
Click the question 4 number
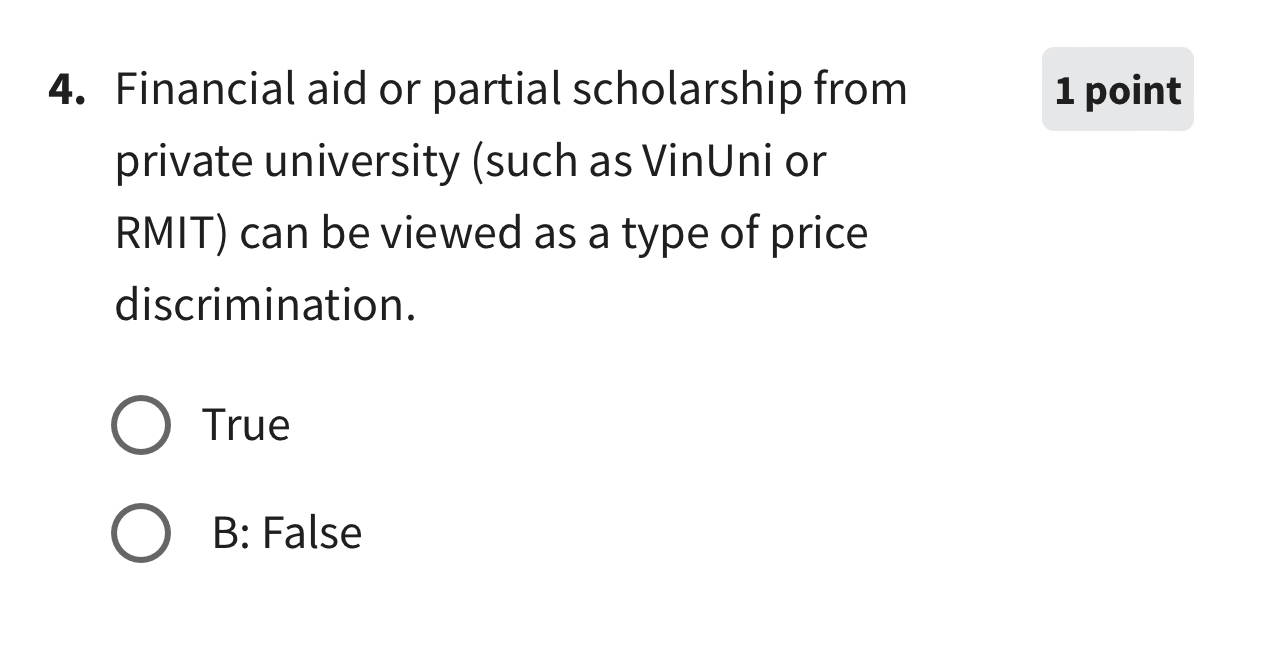[64, 88]
